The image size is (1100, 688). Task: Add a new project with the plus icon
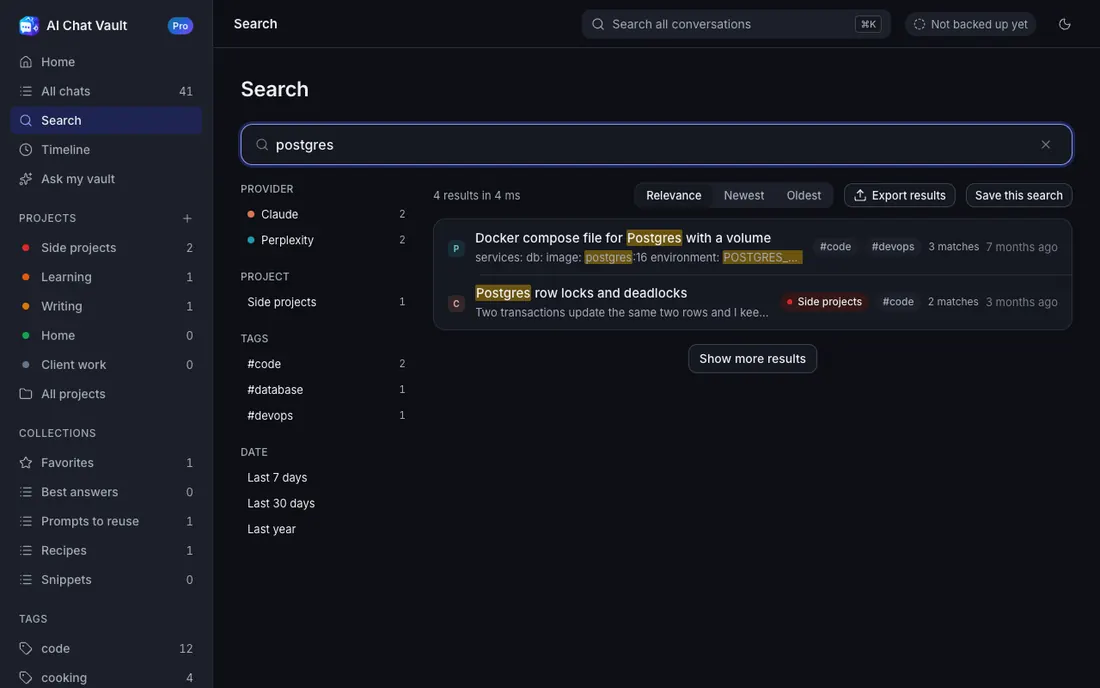187,218
